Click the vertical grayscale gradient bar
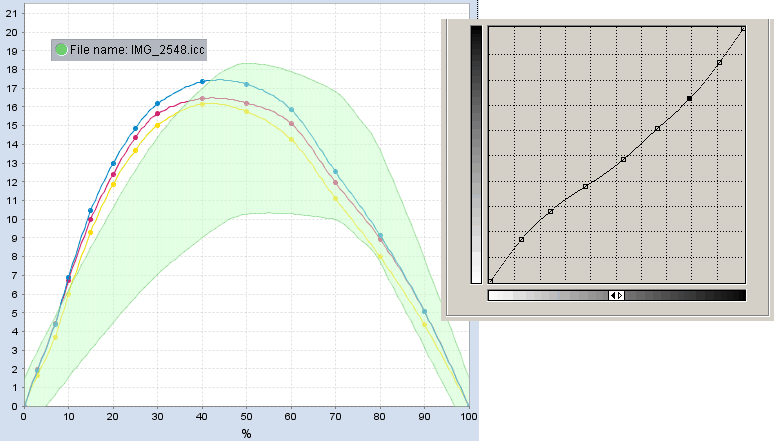 [x=477, y=155]
